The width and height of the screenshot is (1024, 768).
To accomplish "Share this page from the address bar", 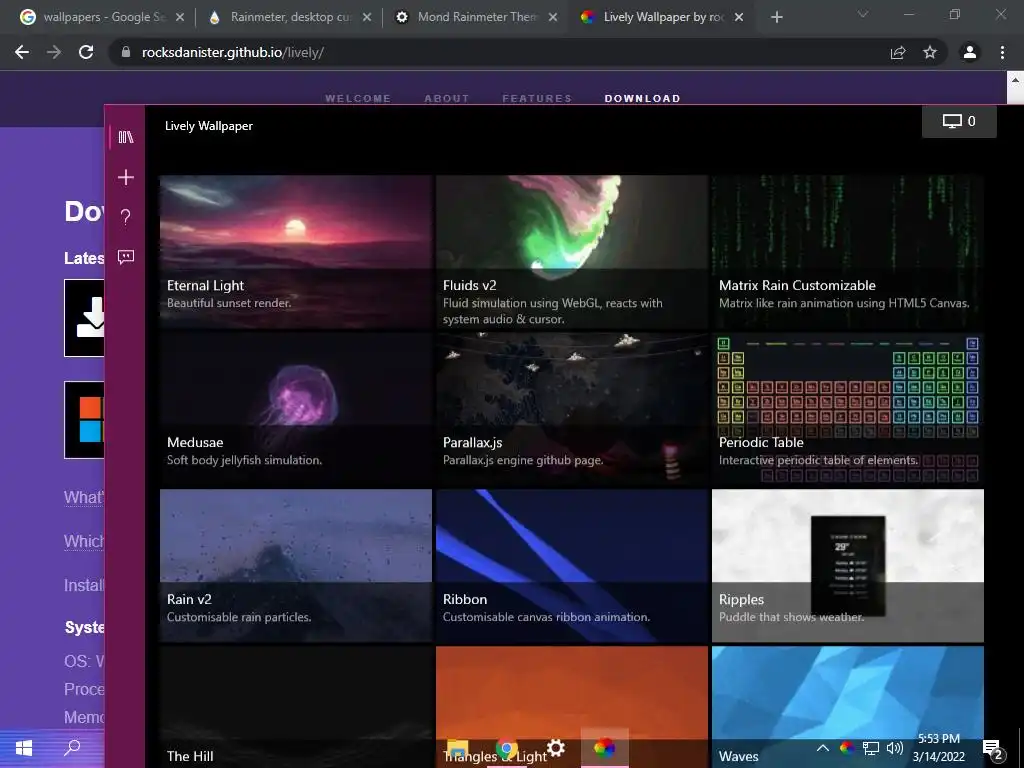I will (898, 52).
